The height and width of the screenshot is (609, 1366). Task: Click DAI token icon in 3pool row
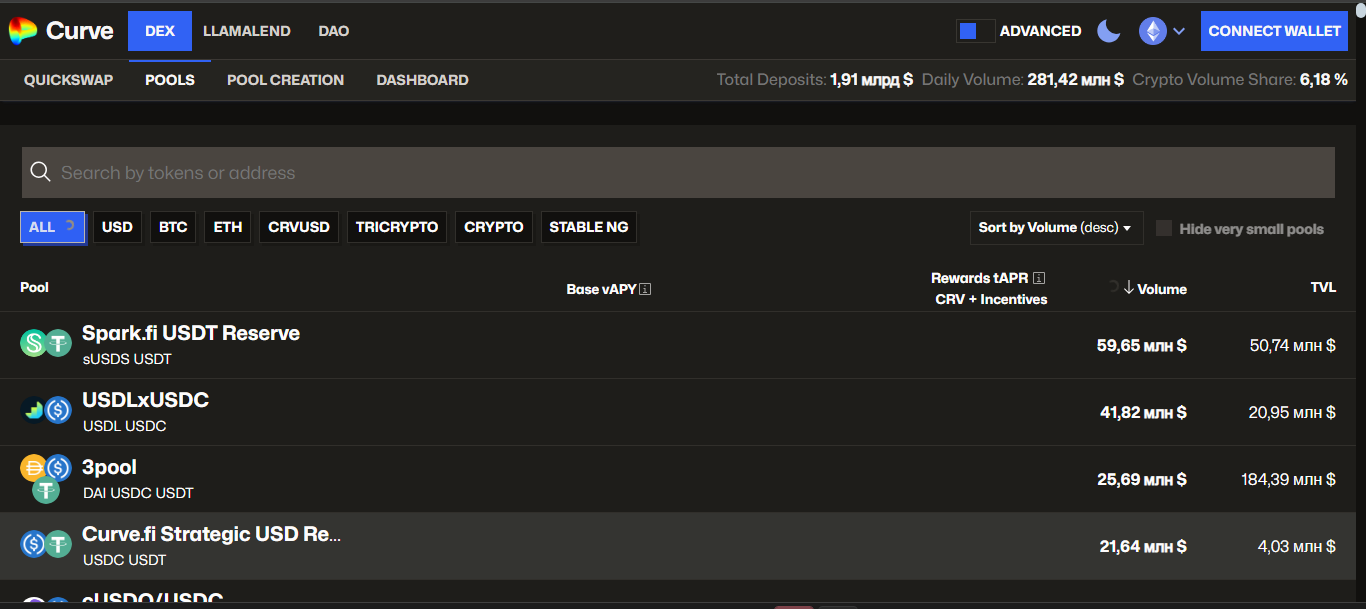coord(34,467)
